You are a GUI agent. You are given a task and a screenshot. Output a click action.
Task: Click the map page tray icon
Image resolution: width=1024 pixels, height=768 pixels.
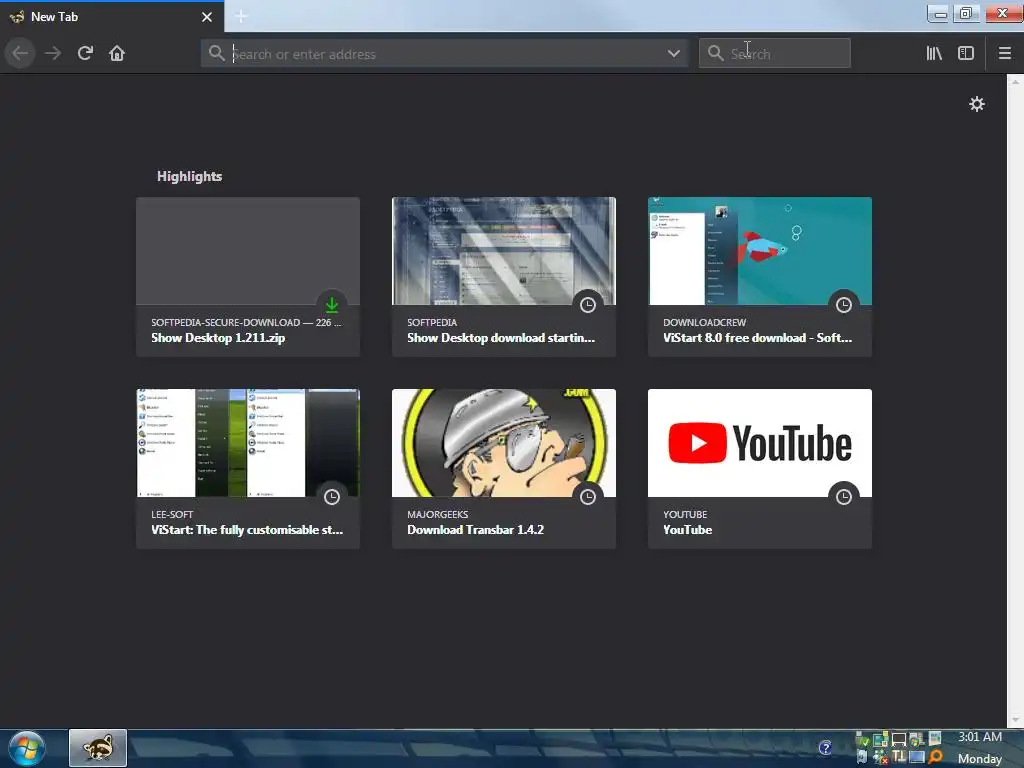[x=935, y=739]
